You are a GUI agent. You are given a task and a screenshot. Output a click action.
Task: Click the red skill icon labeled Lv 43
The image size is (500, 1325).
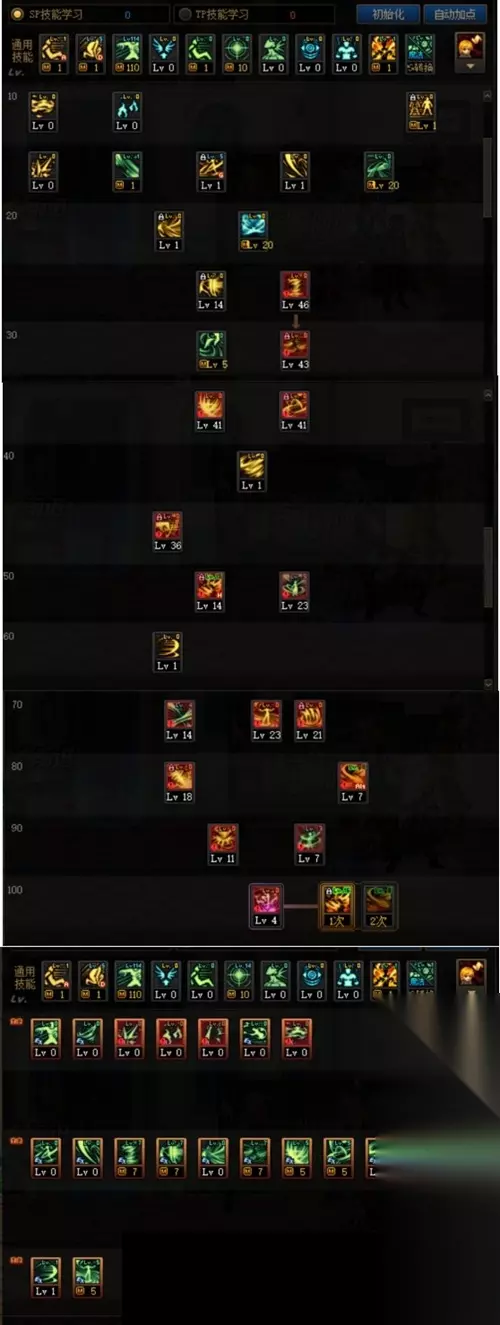[294, 351]
